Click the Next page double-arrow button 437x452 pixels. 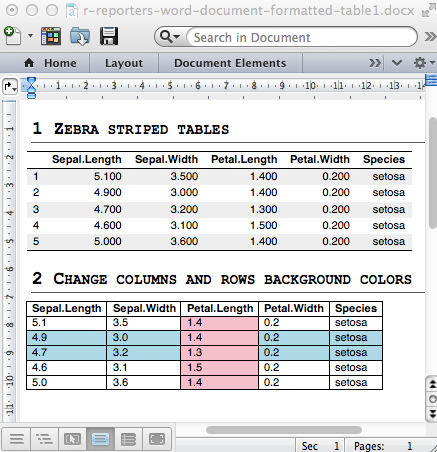point(432,414)
